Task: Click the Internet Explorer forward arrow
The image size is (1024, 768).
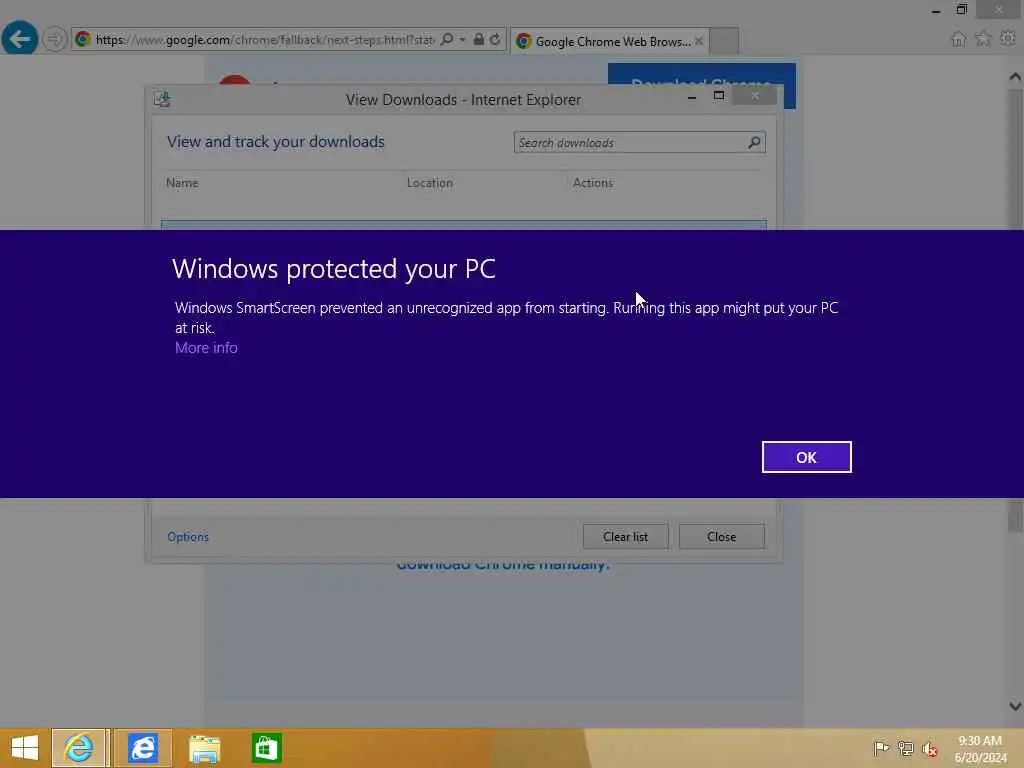Action: (x=54, y=39)
